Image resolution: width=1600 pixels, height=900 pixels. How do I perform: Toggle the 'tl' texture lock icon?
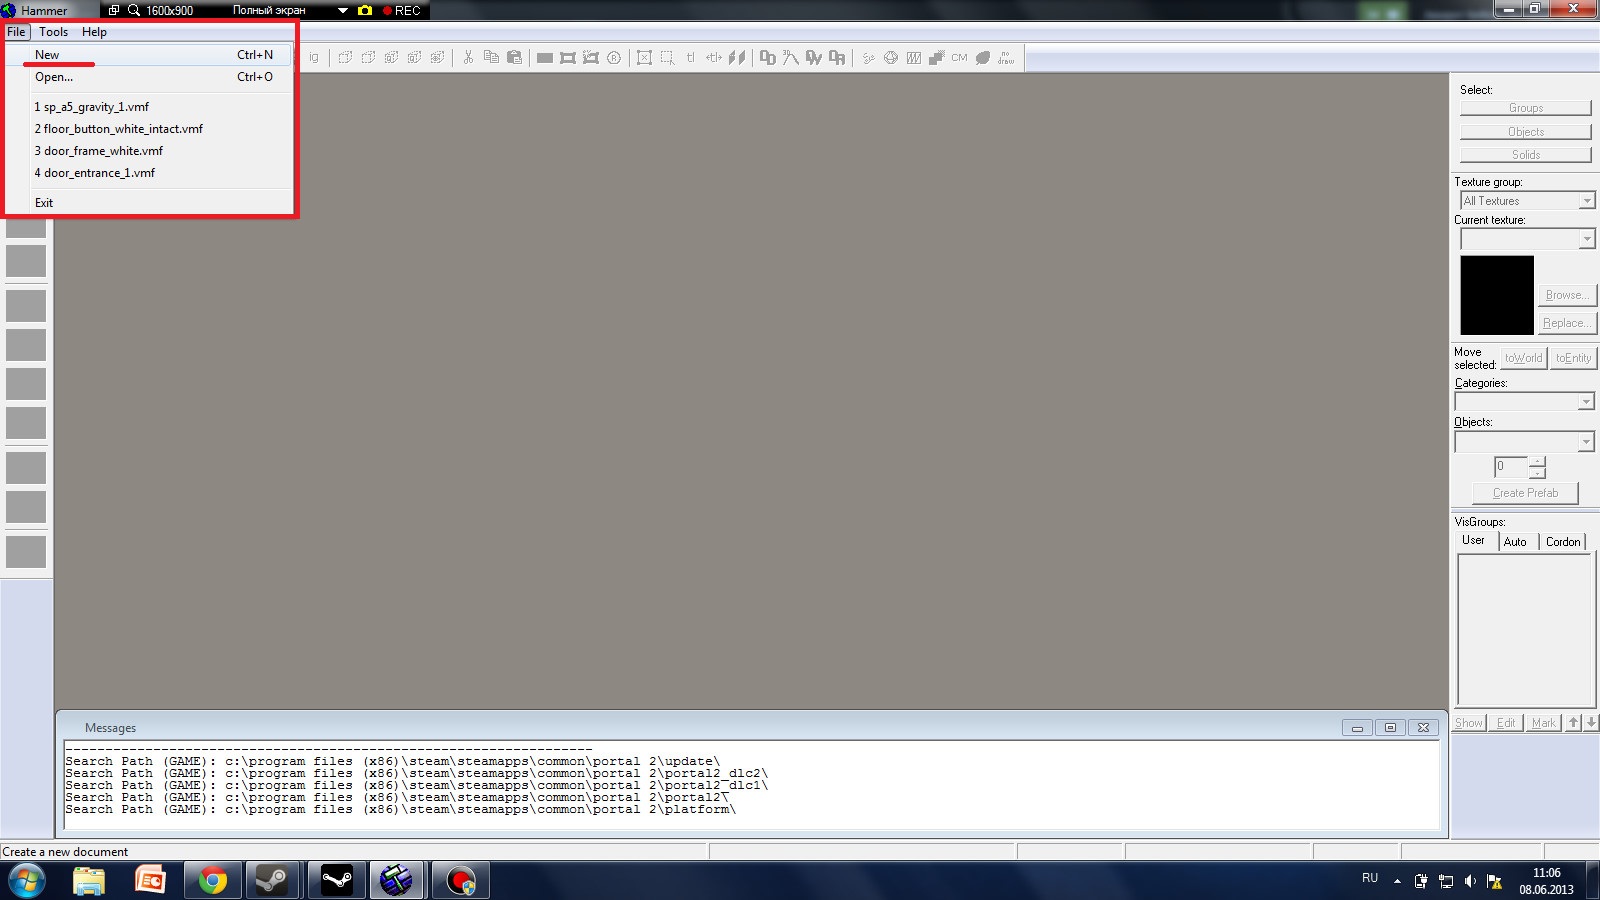[x=690, y=57]
